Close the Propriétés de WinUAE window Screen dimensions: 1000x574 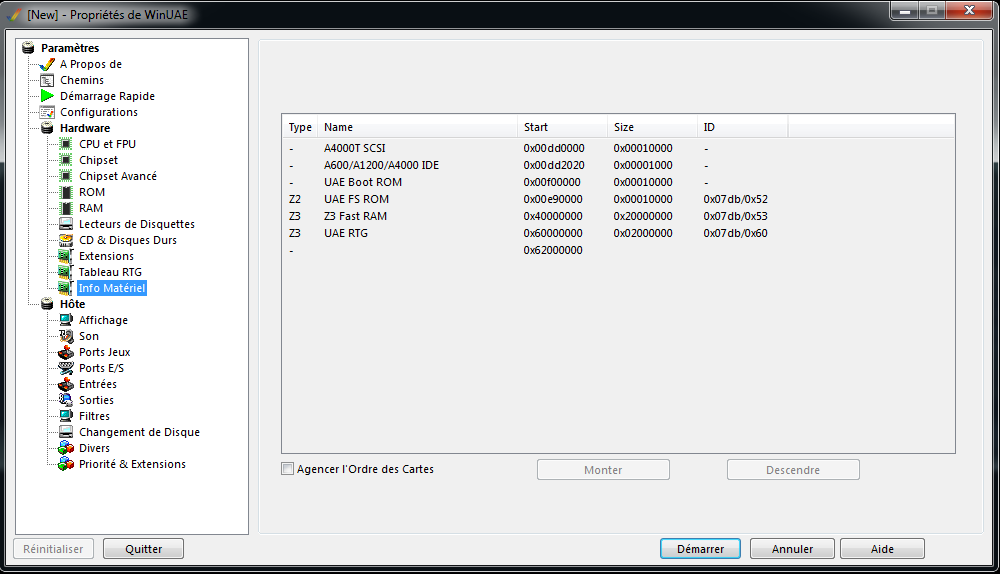click(969, 10)
